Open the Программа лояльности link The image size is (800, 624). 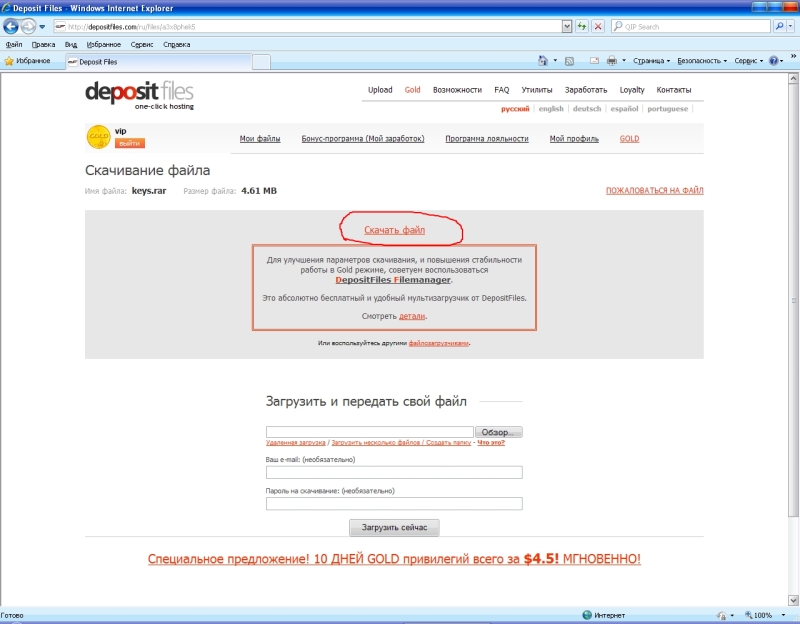pos(487,138)
